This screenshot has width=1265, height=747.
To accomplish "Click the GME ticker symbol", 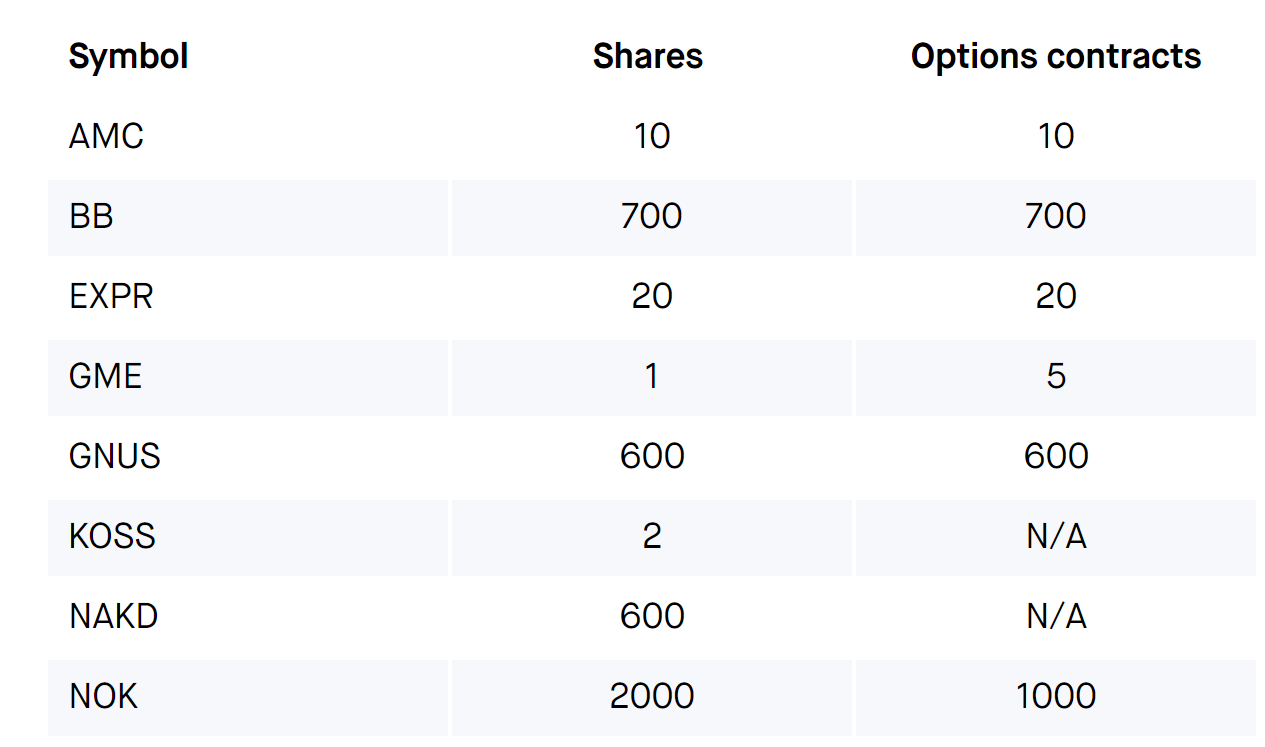I will (105, 376).
